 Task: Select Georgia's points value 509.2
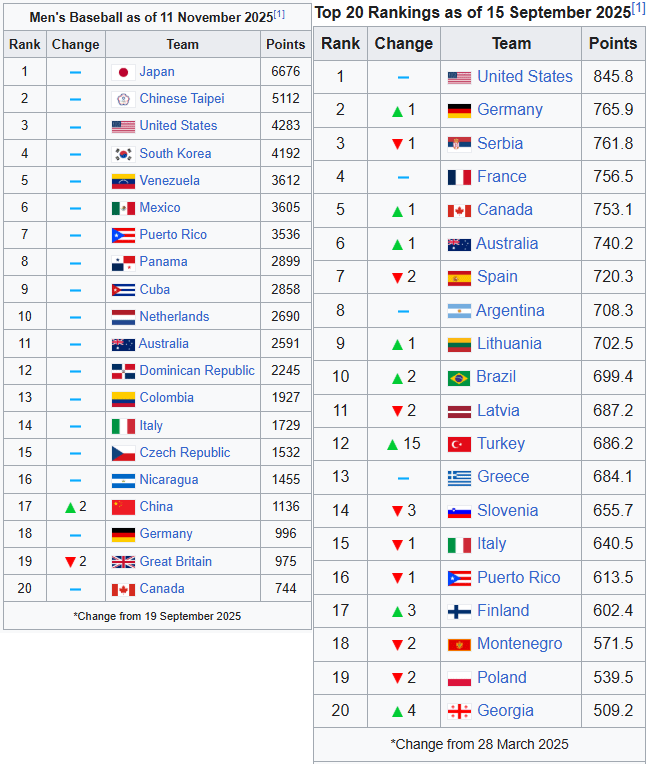pos(613,711)
